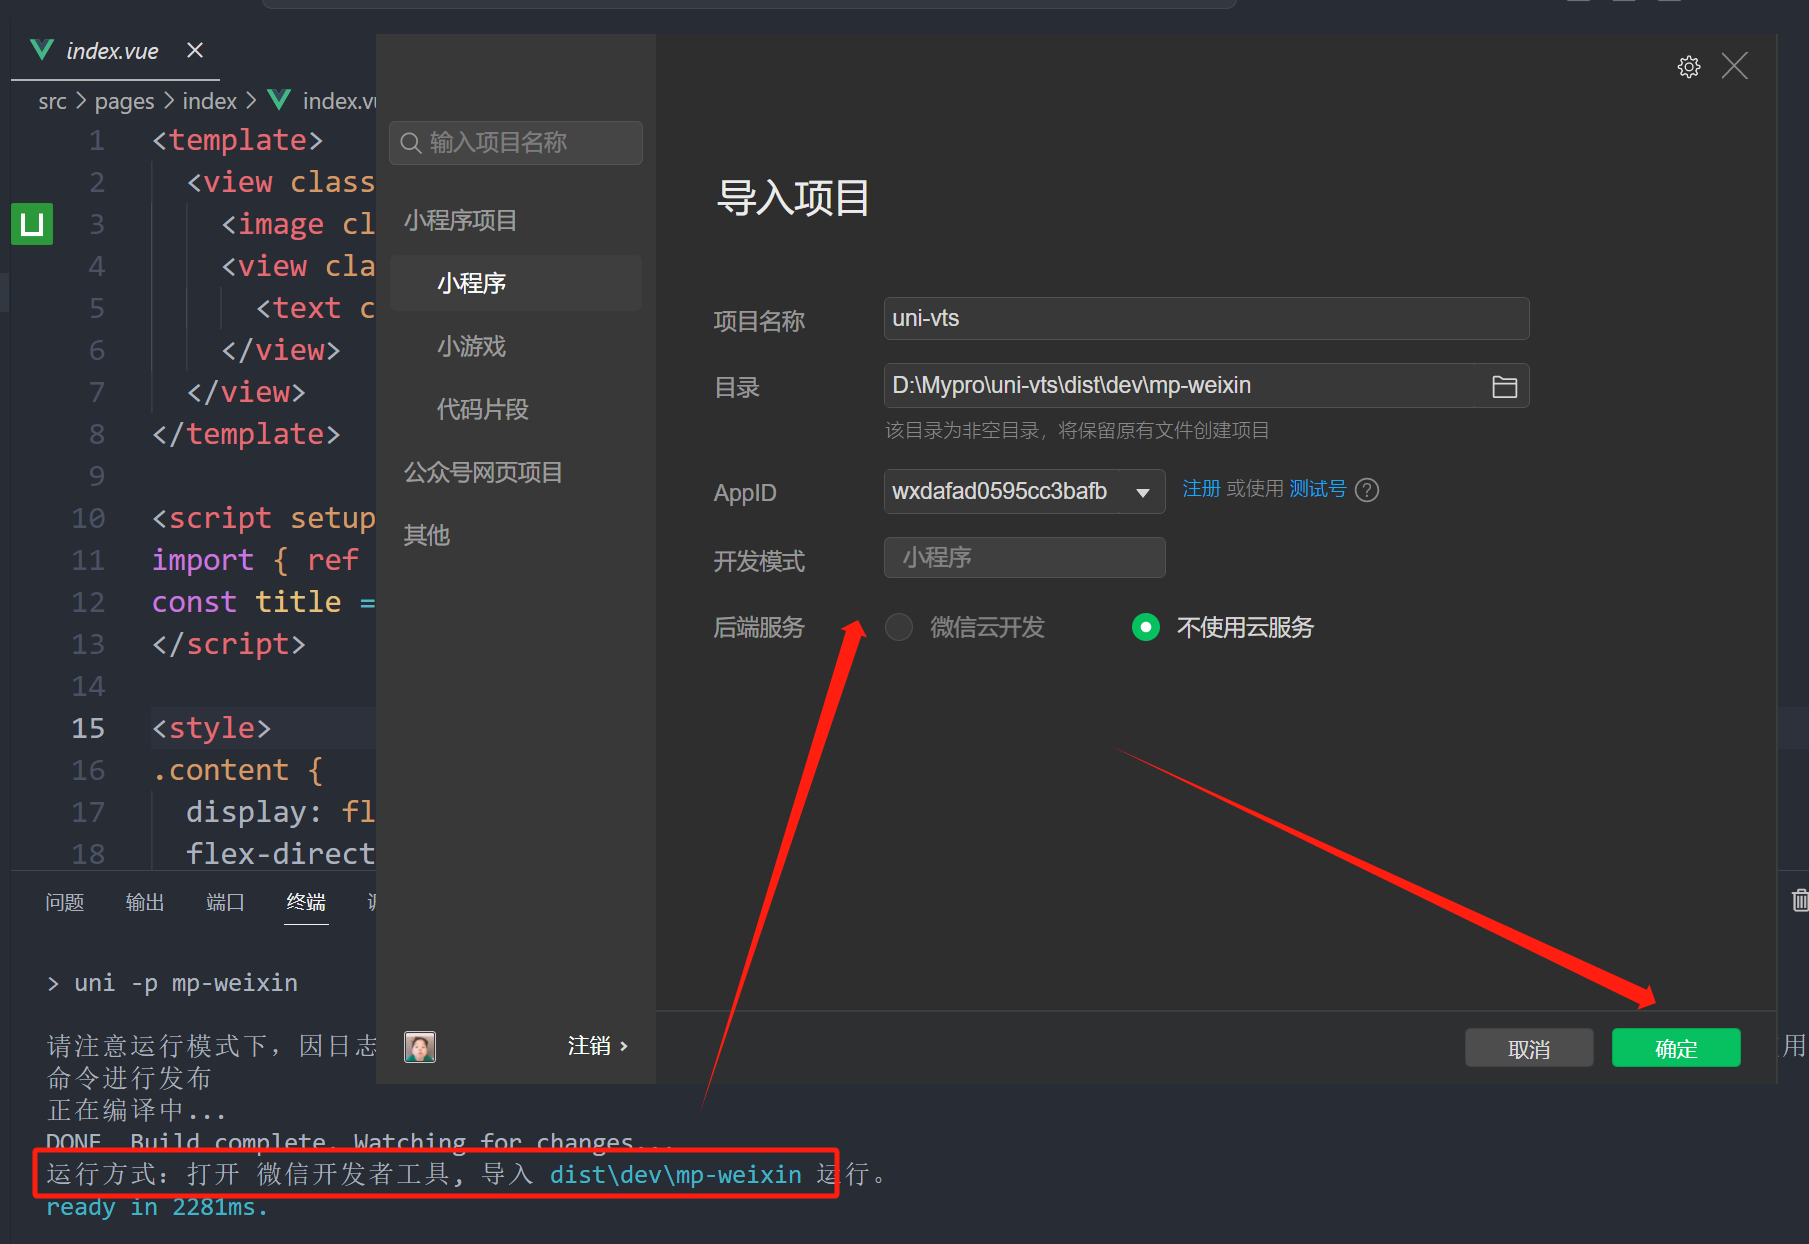The height and width of the screenshot is (1244, 1809).
Task: Switch to 终端 panel tab
Action: tap(306, 902)
